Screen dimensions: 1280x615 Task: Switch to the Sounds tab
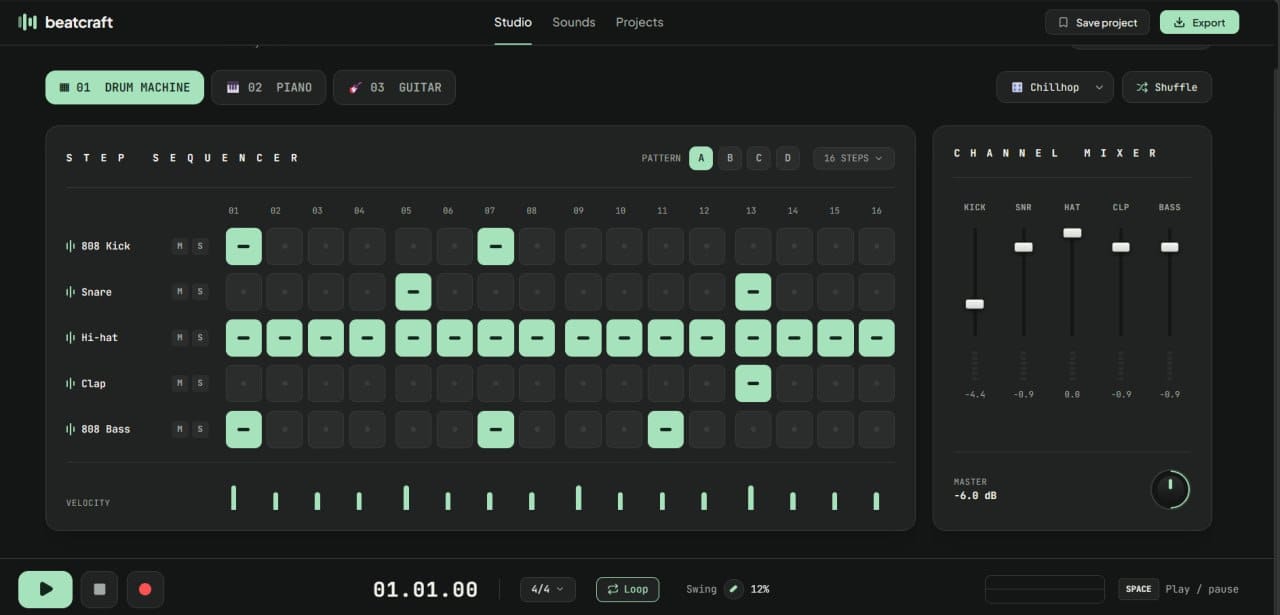(574, 22)
